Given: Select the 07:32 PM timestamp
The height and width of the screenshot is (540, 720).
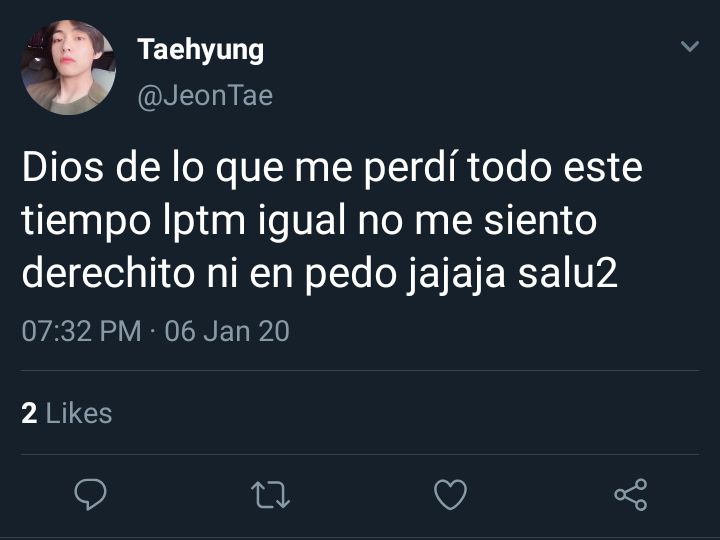Looking at the screenshot, I should pos(81,331).
